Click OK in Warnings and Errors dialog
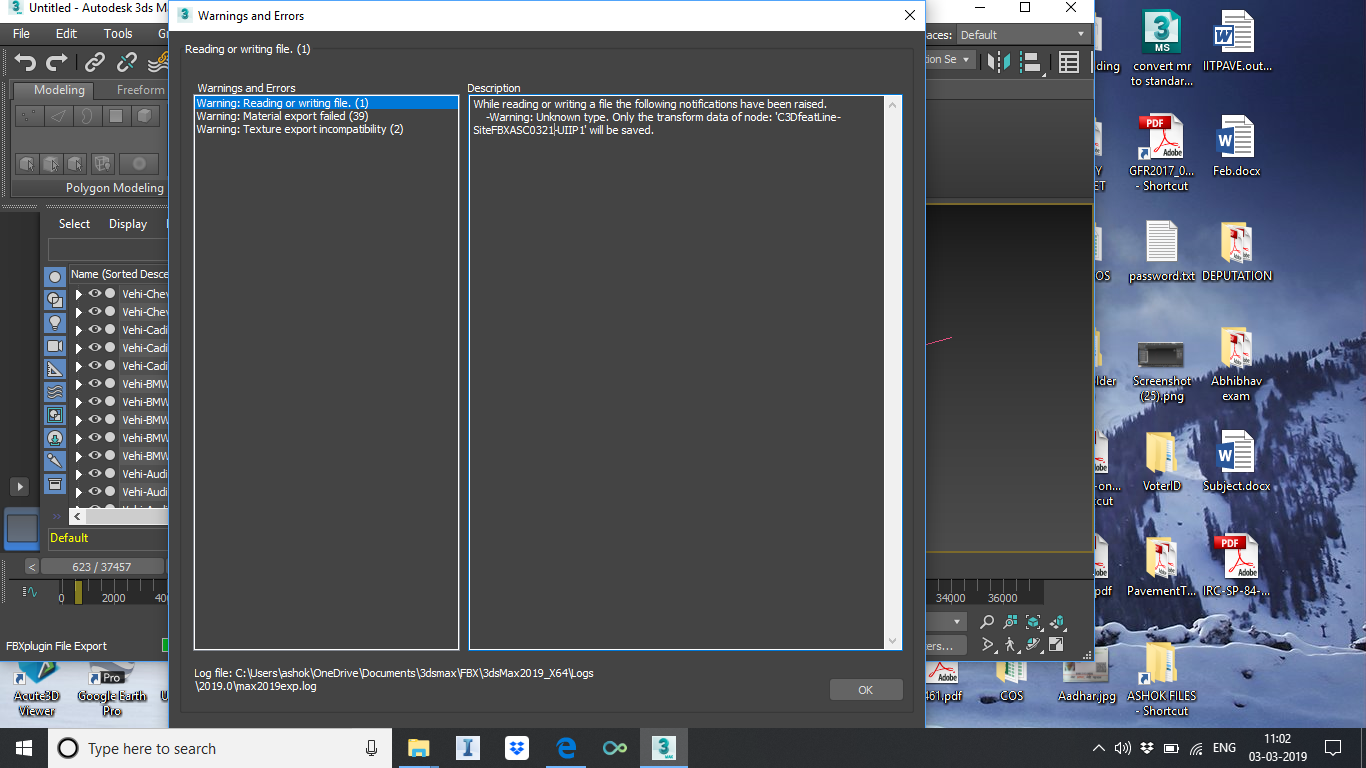The height and width of the screenshot is (768, 1366). [866, 690]
